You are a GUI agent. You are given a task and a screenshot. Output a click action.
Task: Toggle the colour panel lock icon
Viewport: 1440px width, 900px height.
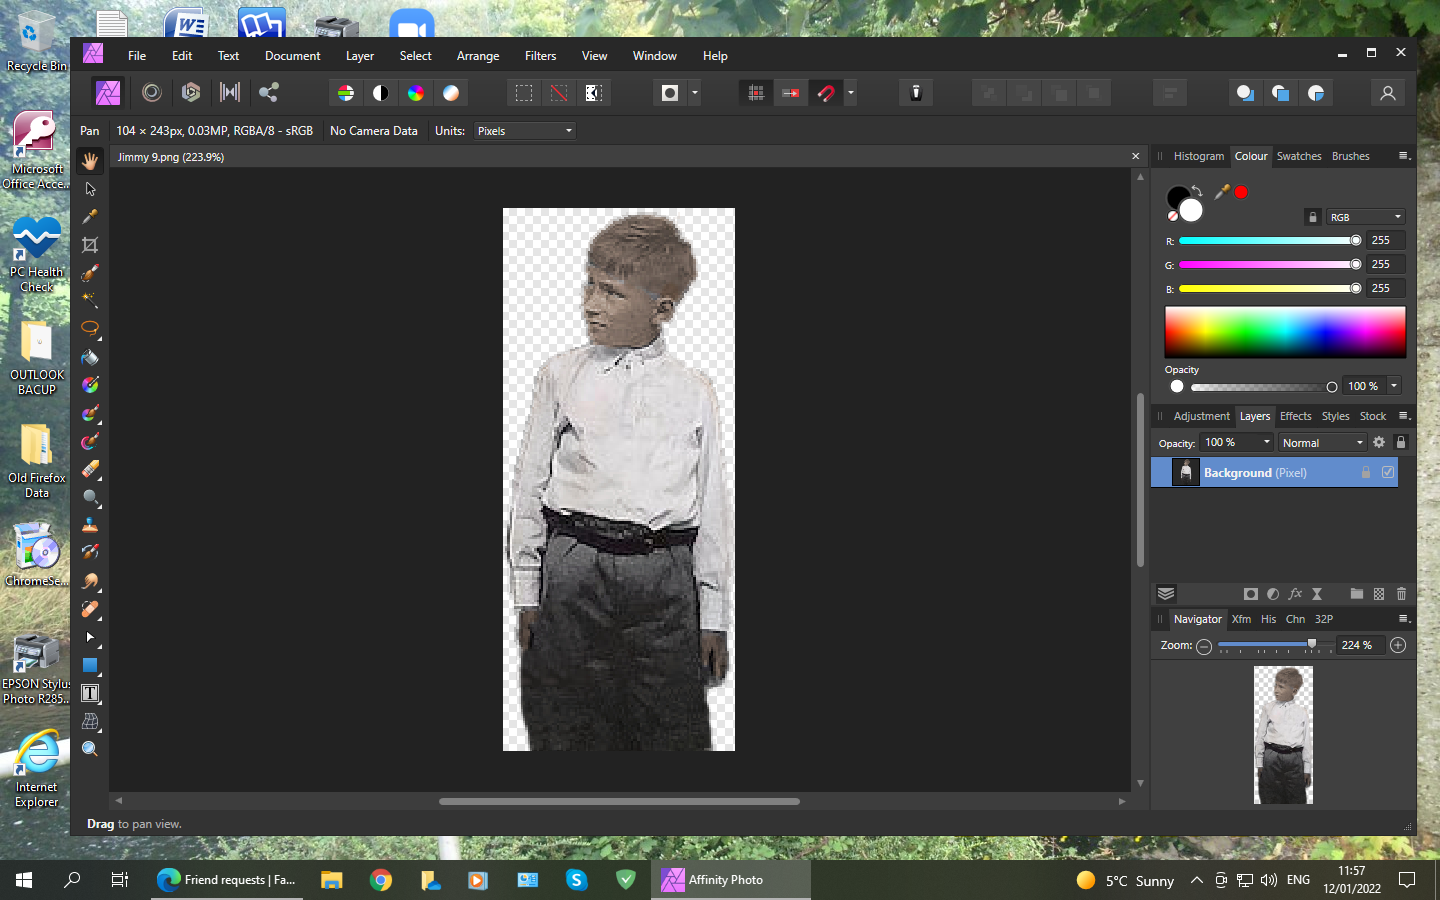(1313, 217)
